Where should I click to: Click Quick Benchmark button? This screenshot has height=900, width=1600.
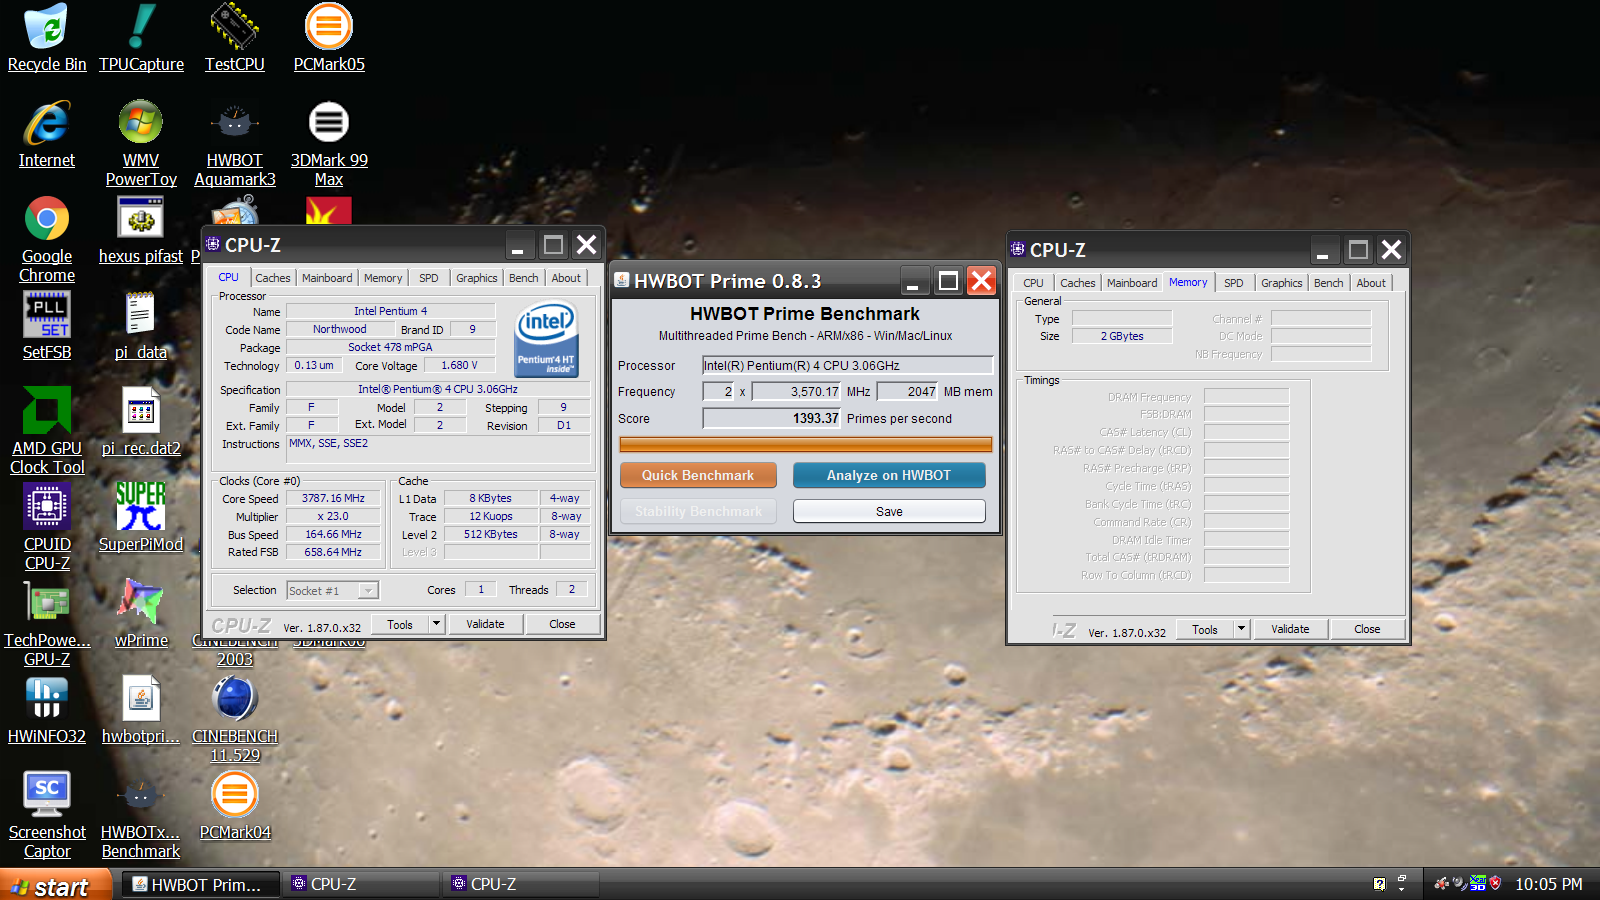coord(698,475)
